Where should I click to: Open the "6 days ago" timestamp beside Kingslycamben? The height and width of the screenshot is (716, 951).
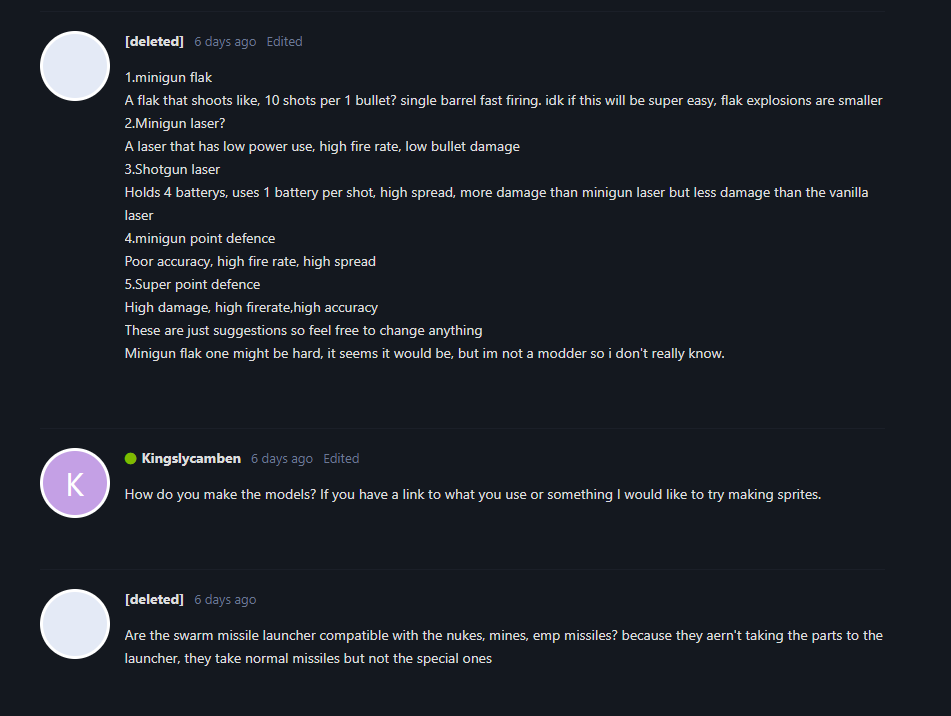point(282,459)
